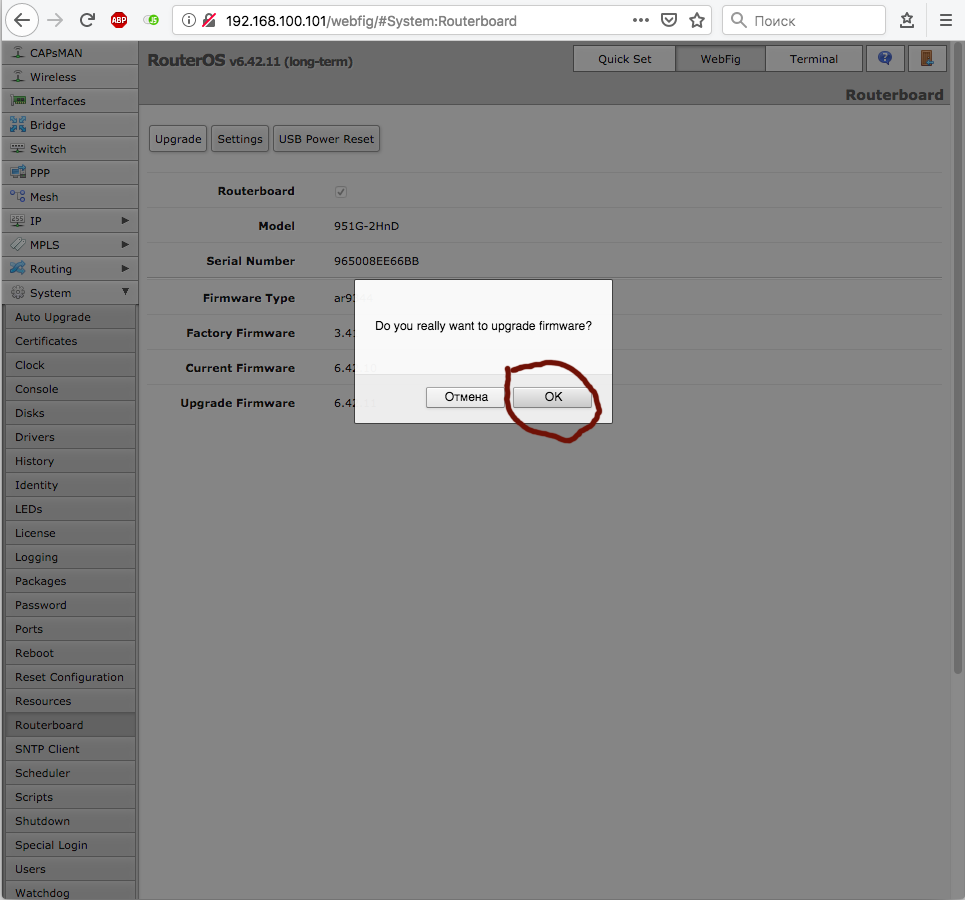This screenshot has width=965, height=900.
Task: Cancel the dialog with Отмена
Action: pos(466,397)
